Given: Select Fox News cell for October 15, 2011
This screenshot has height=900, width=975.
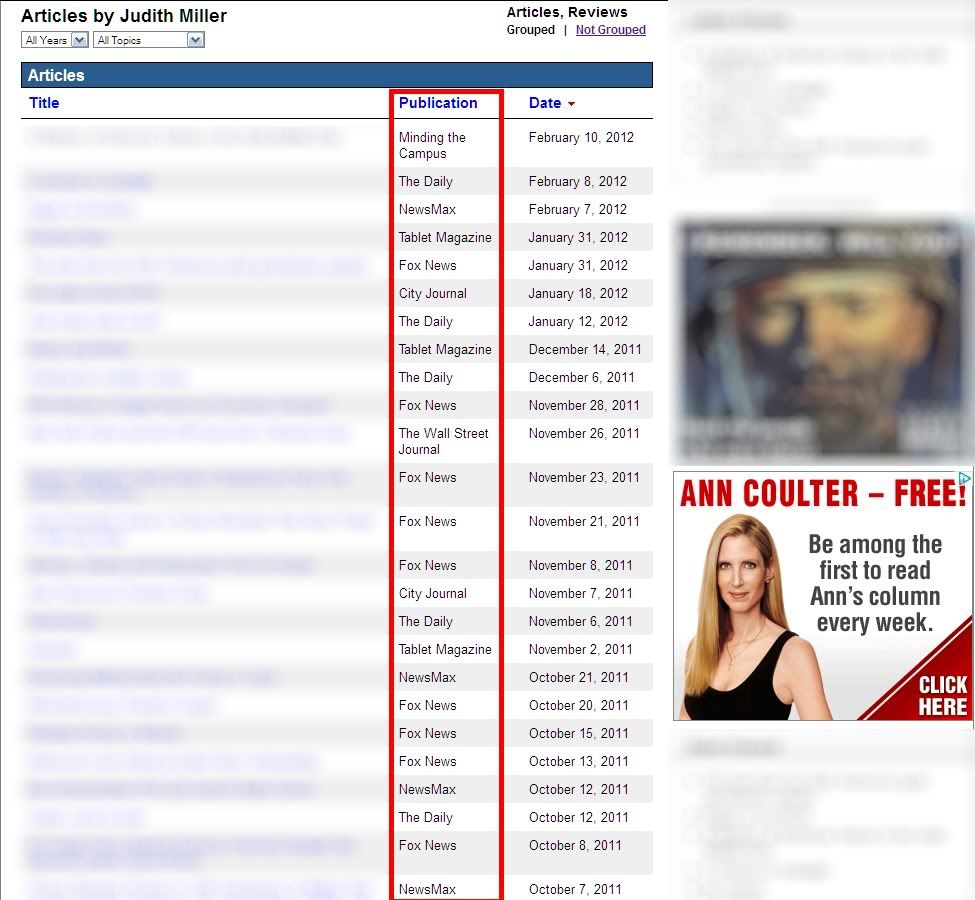Looking at the screenshot, I should 428,734.
